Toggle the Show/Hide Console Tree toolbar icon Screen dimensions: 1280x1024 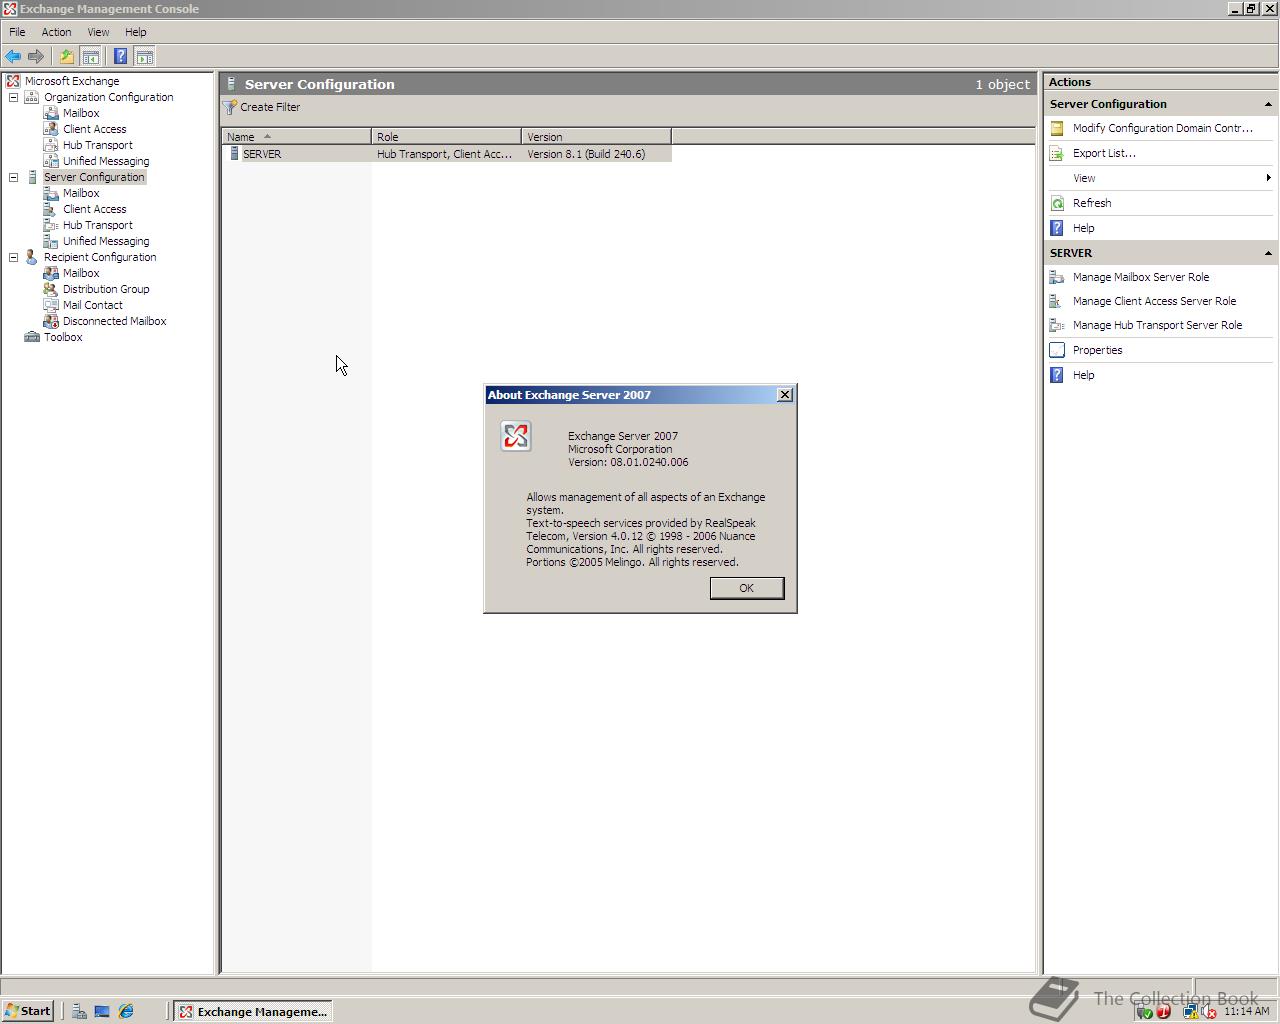[x=90, y=57]
